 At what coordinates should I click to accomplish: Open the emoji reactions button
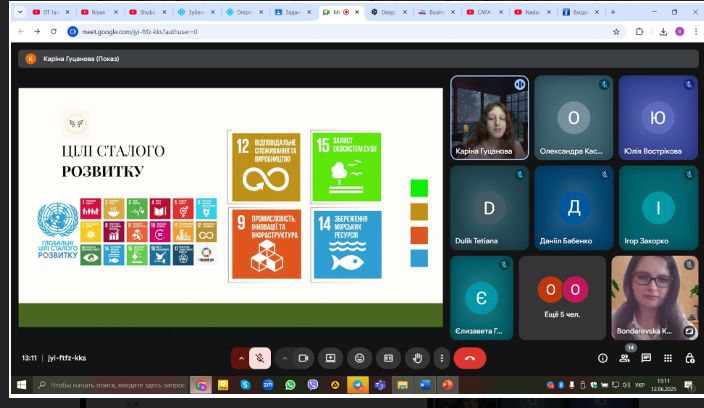coord(359,358)
